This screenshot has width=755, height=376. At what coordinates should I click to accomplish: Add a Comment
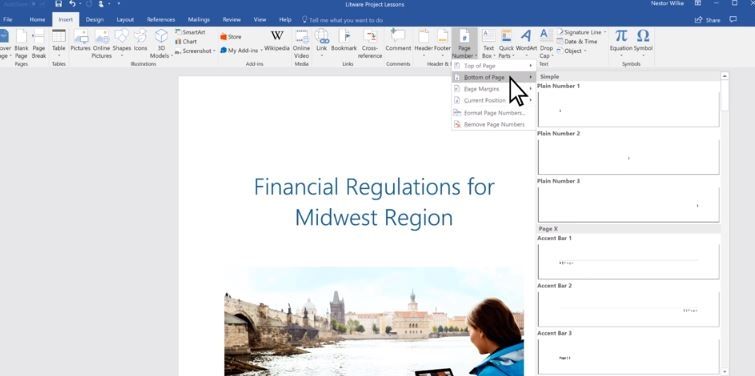coord(398,41)
